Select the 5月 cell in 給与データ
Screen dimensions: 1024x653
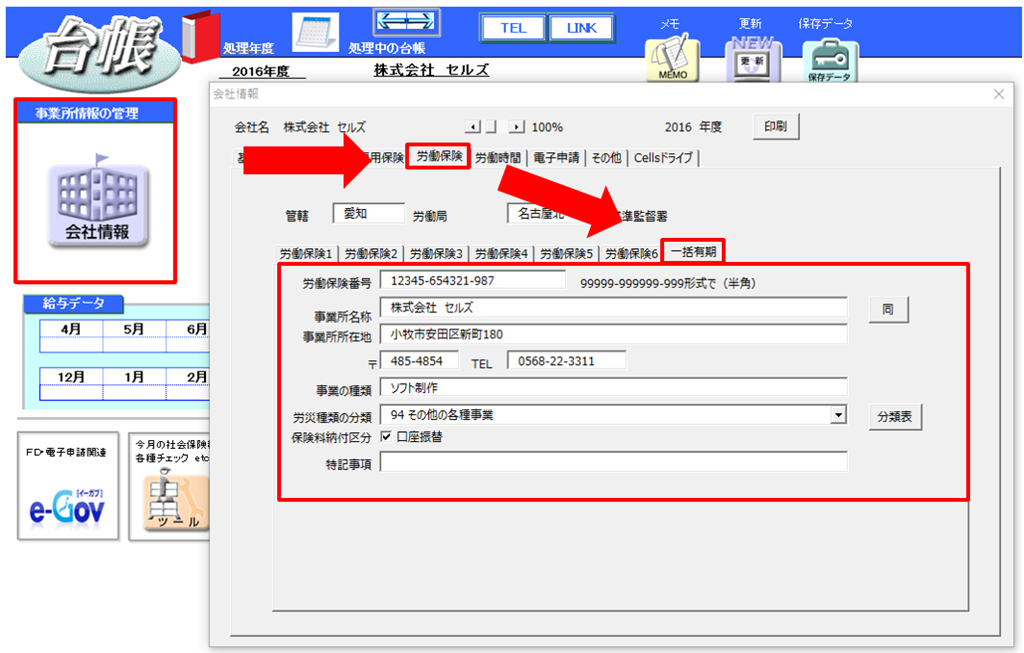(x=134, y=329)
